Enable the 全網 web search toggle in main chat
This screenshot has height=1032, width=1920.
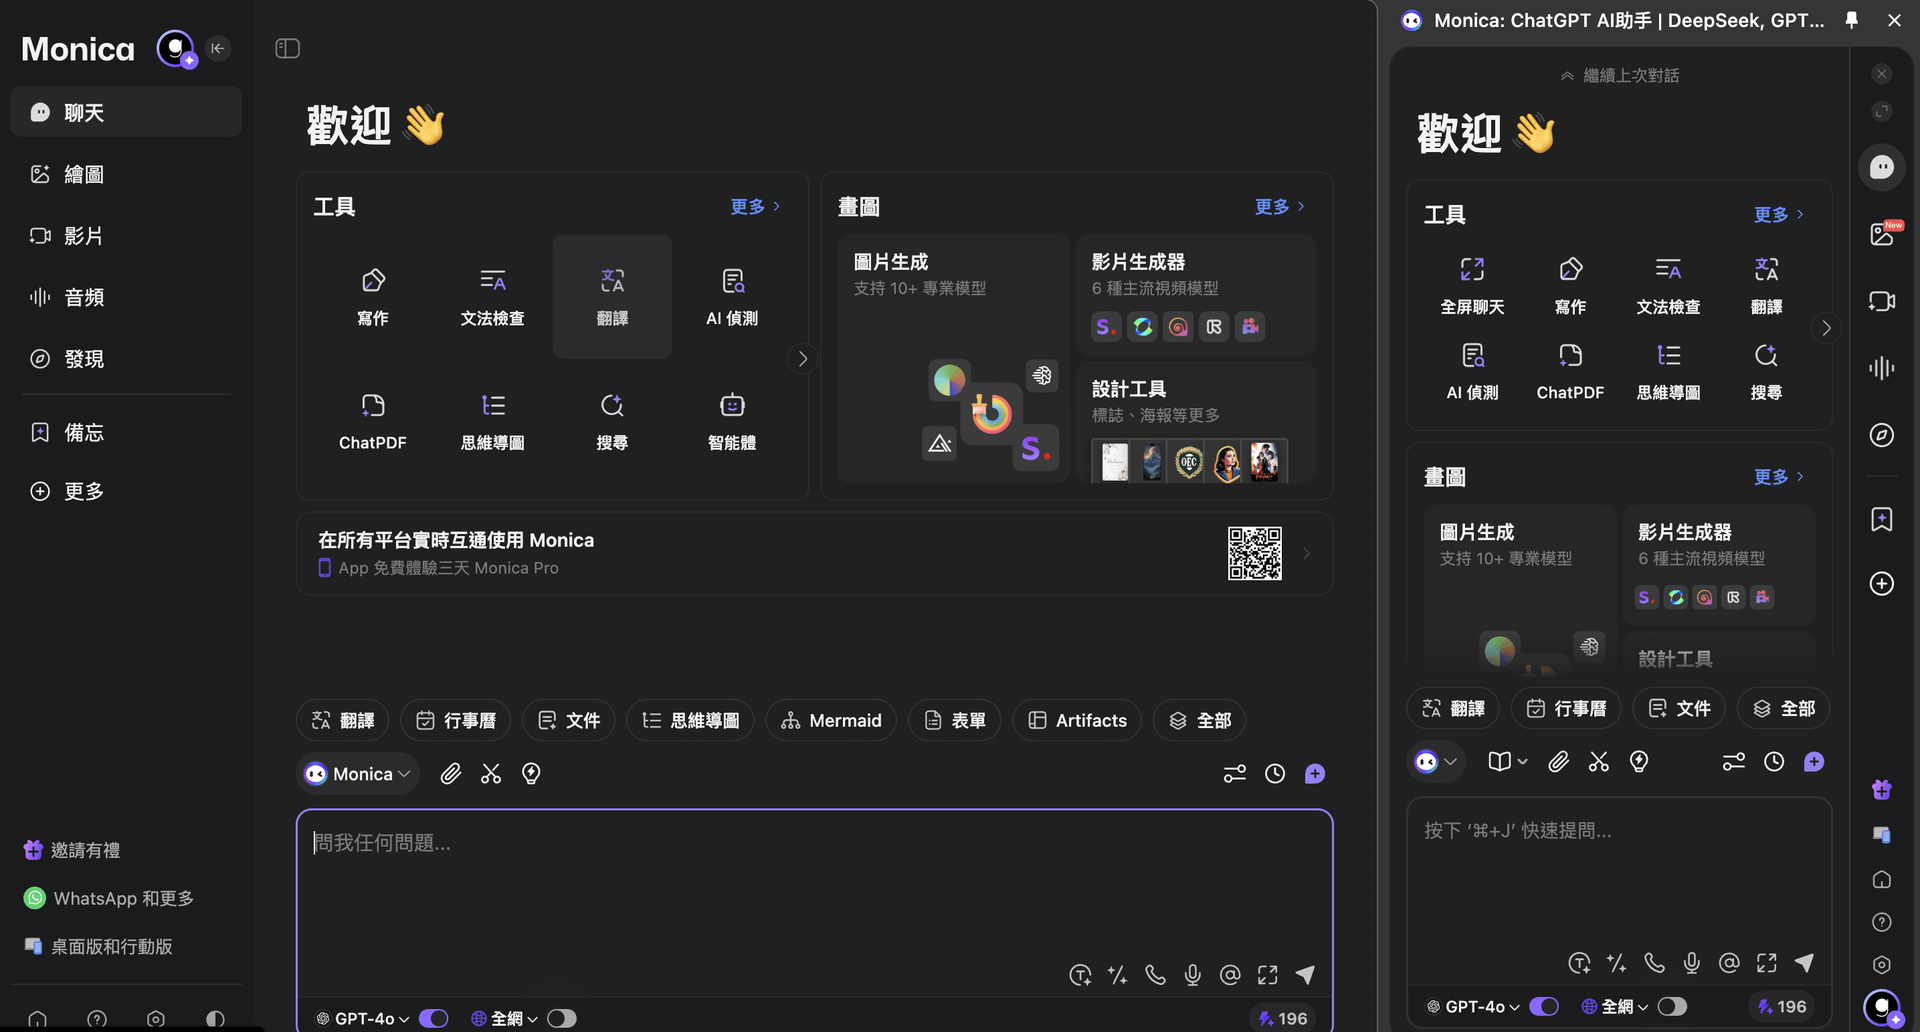tap(562, 1018)
